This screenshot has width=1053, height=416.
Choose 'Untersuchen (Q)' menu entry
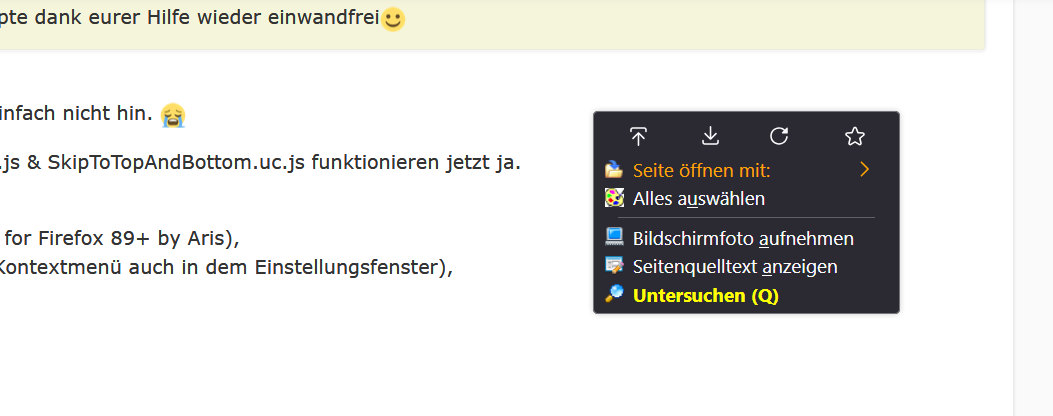[x=706, y=295]
